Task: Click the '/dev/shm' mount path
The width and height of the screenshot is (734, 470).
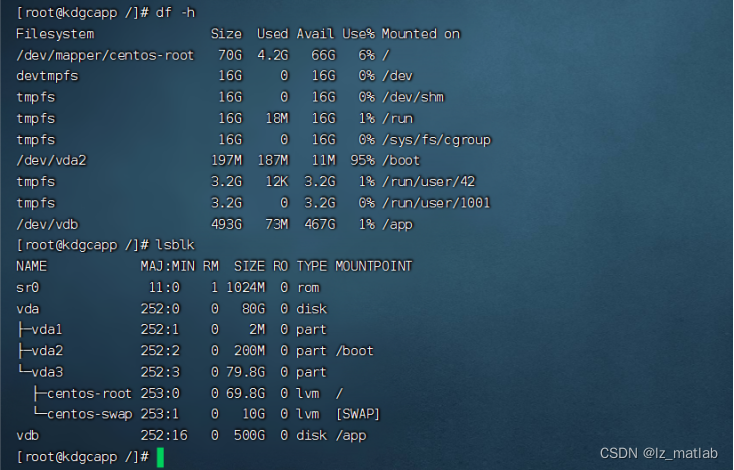Action: point(413,97)
